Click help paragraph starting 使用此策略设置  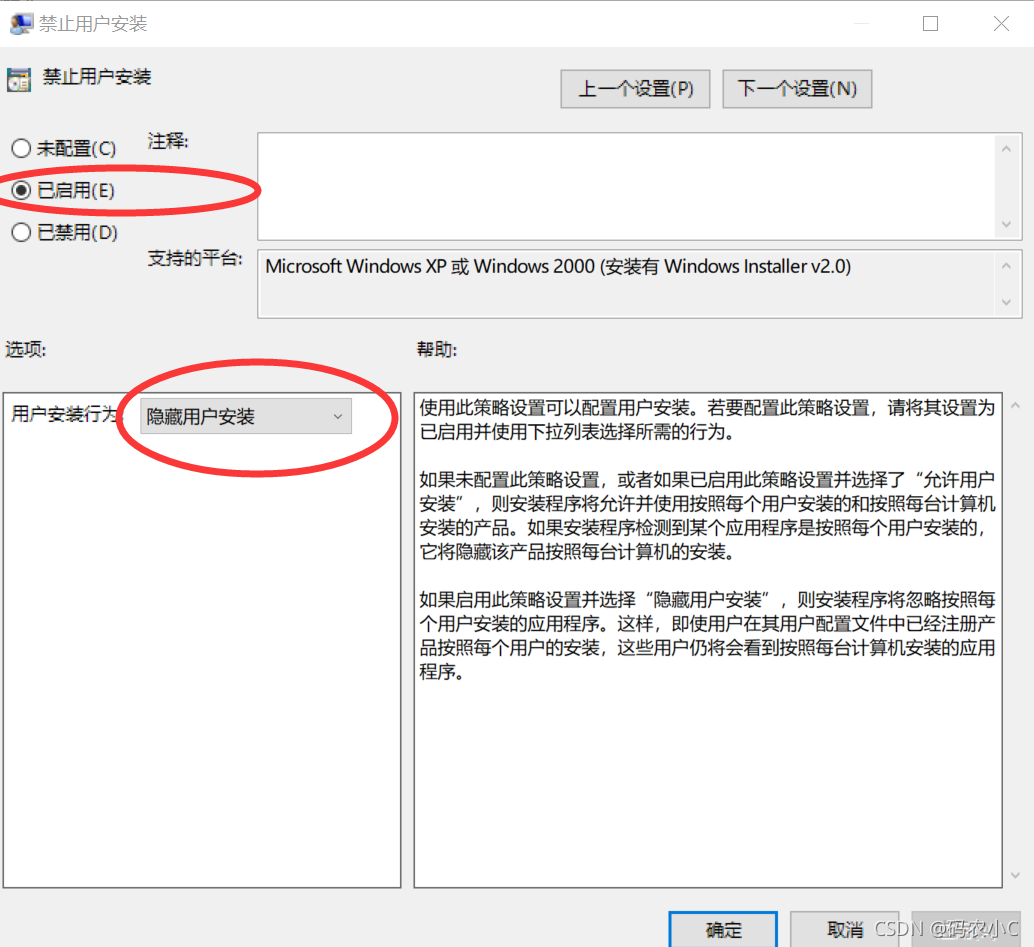(x=707, y=419)
